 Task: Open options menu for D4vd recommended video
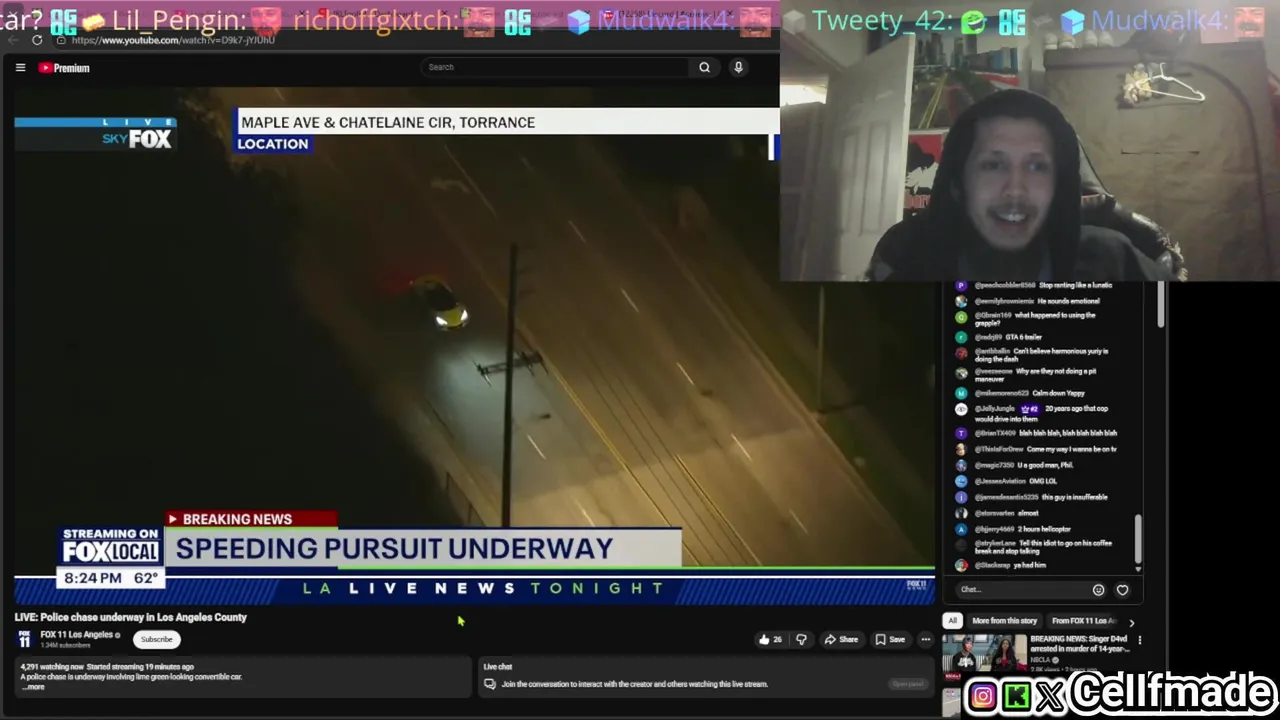(x=1139, y=640)
